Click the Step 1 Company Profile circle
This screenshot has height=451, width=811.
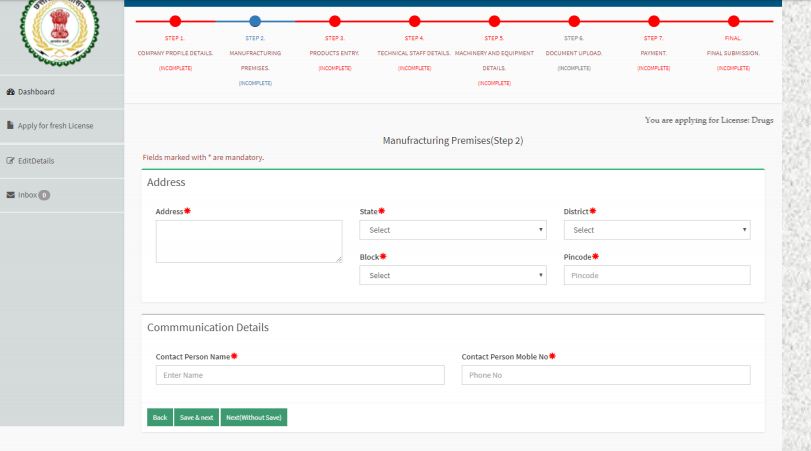click(176, 20)
